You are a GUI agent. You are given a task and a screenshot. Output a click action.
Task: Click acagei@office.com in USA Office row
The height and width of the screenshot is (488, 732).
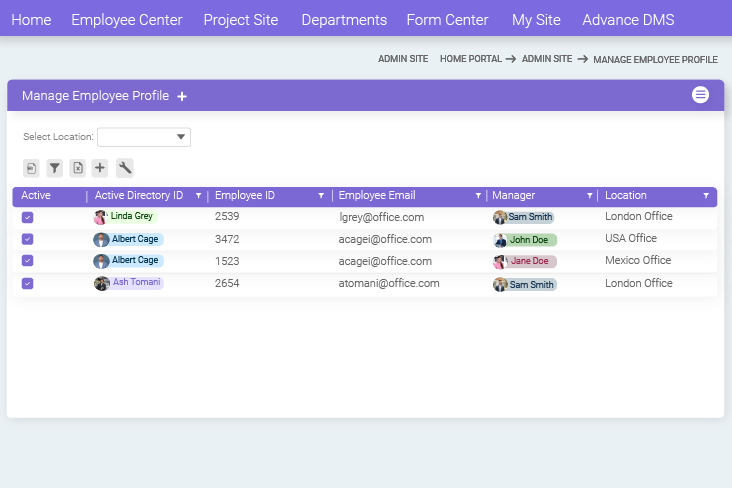(385, 240)
